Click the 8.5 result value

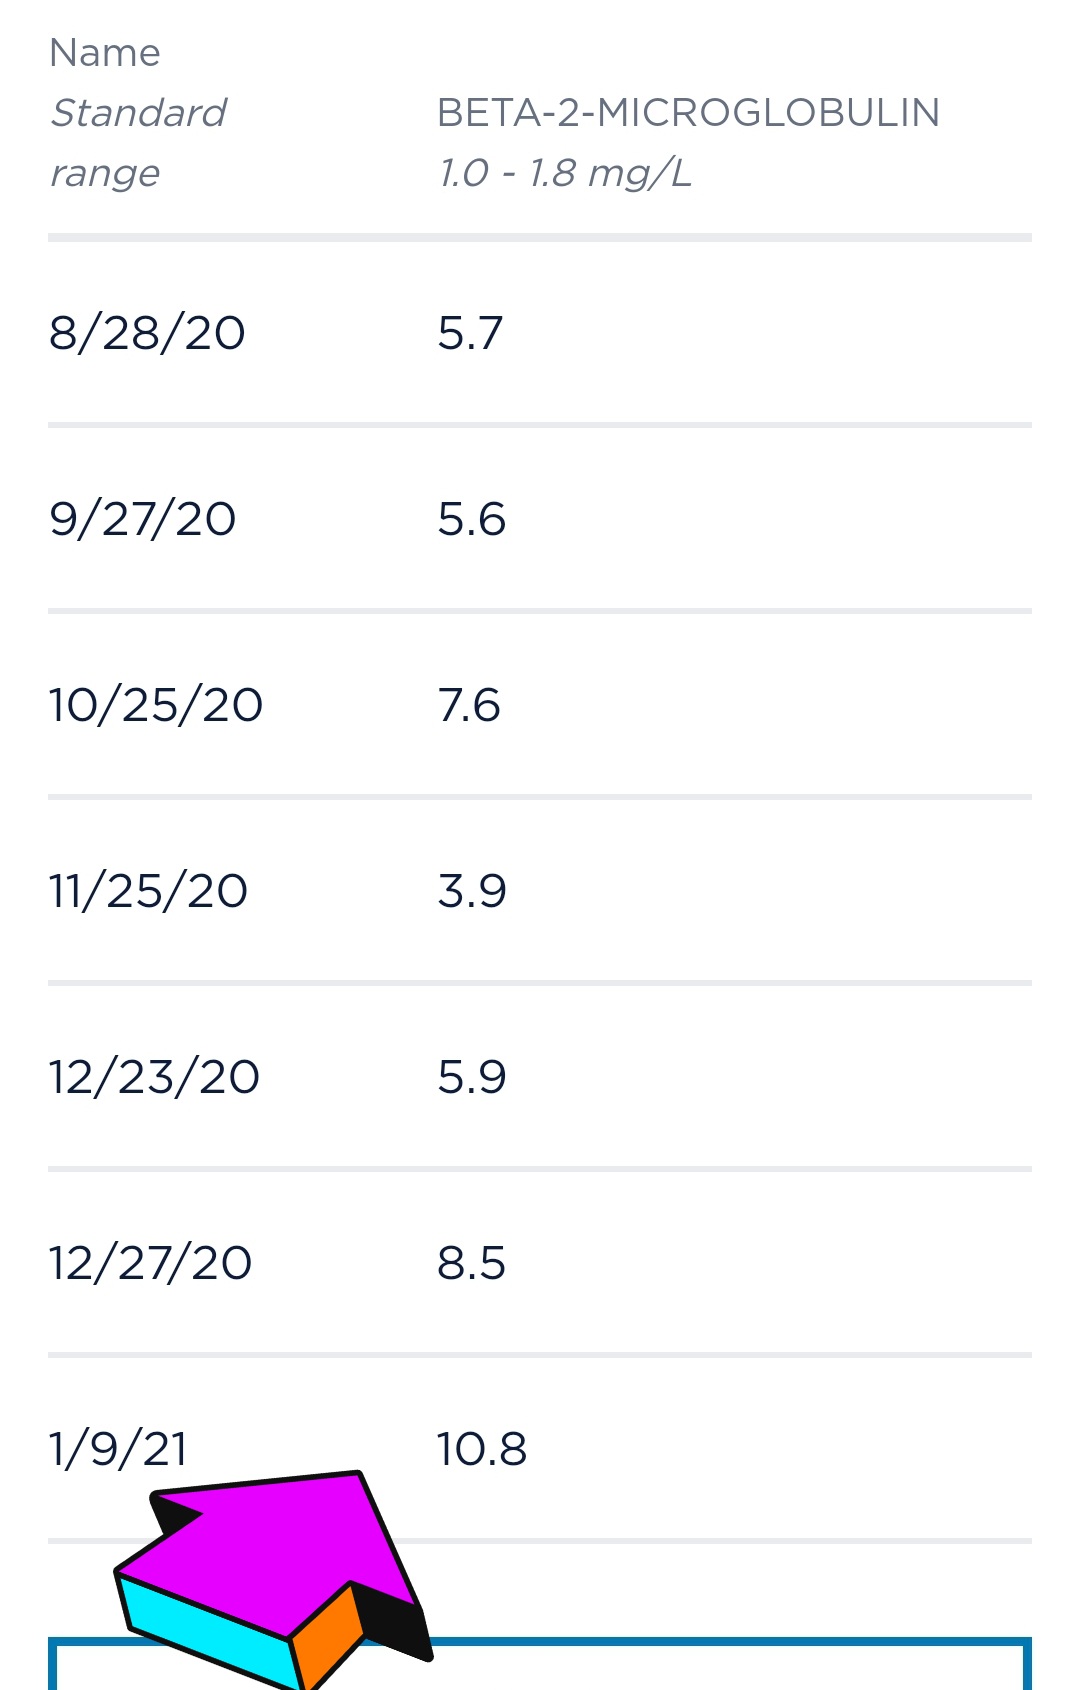tap(471, 1263)
